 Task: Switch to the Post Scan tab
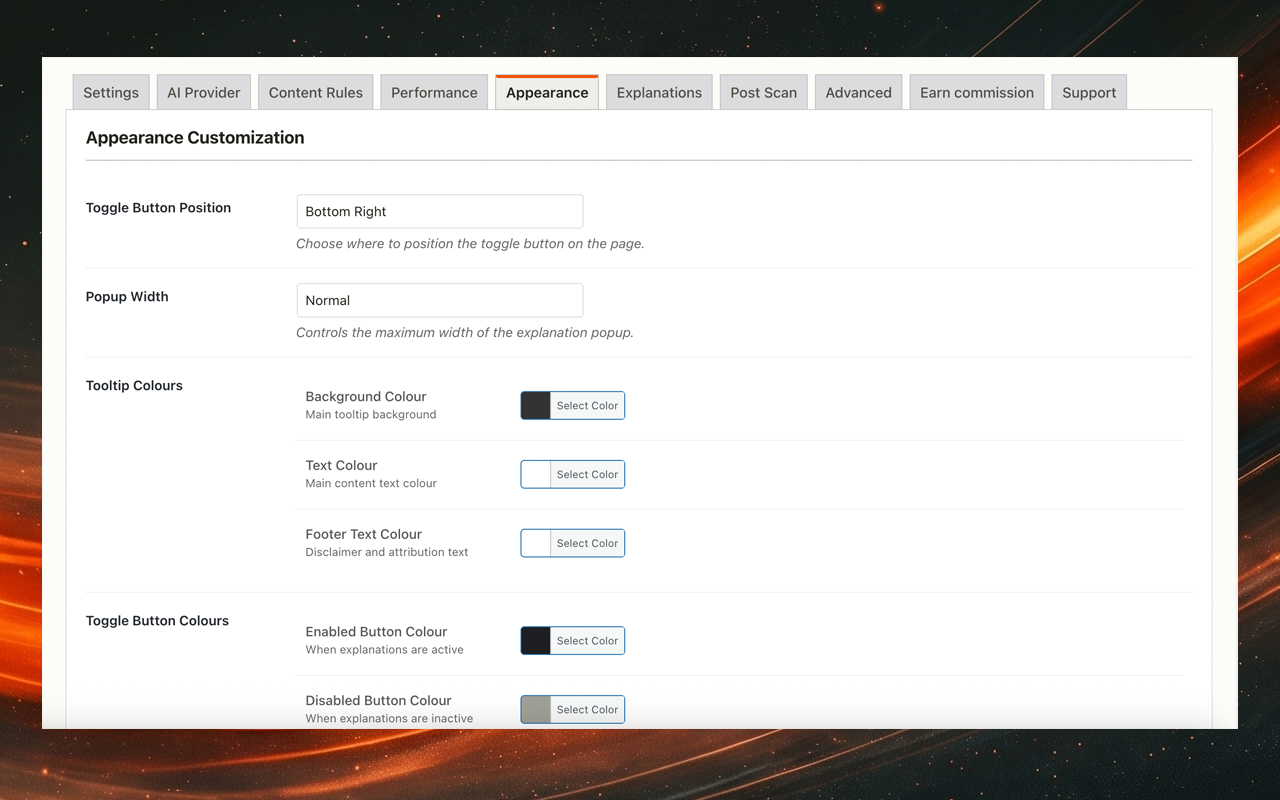(x=764, y=92)
